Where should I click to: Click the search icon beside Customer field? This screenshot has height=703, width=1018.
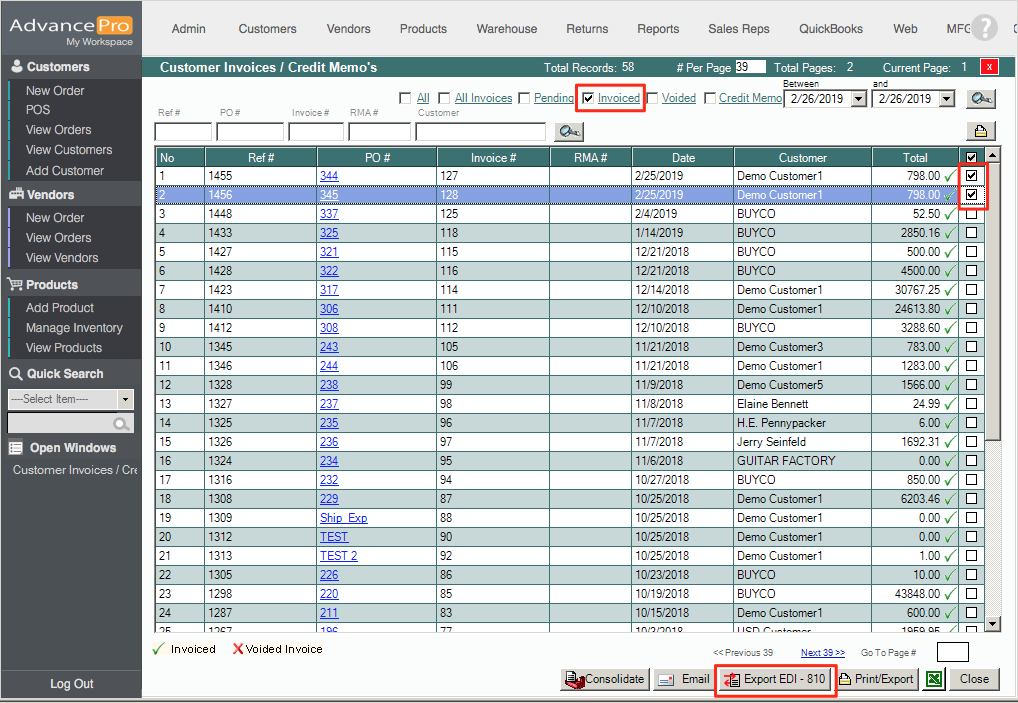(569, 132)
